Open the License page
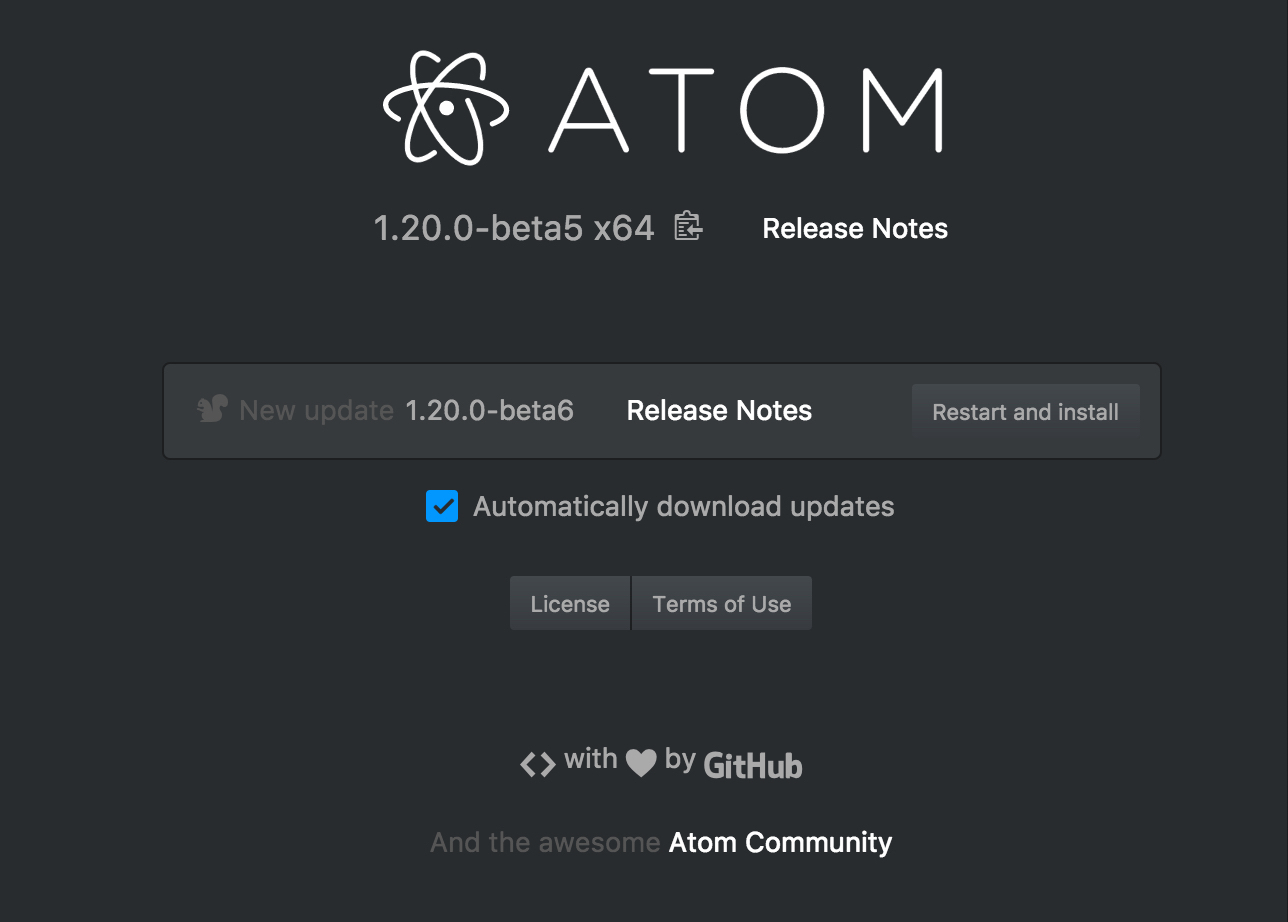Viewport: 1288px width, 922px height. [x=569, y=603]
